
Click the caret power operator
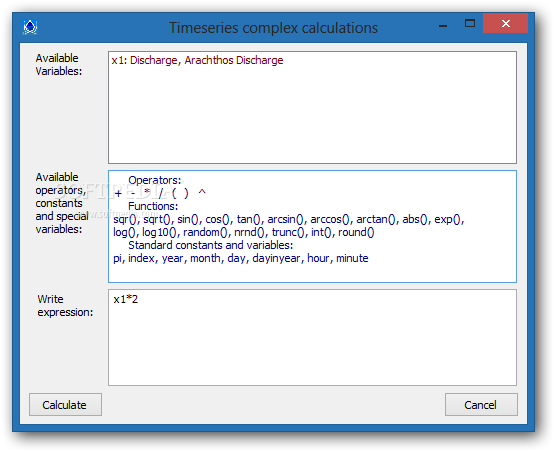click(x=202, y=192)
